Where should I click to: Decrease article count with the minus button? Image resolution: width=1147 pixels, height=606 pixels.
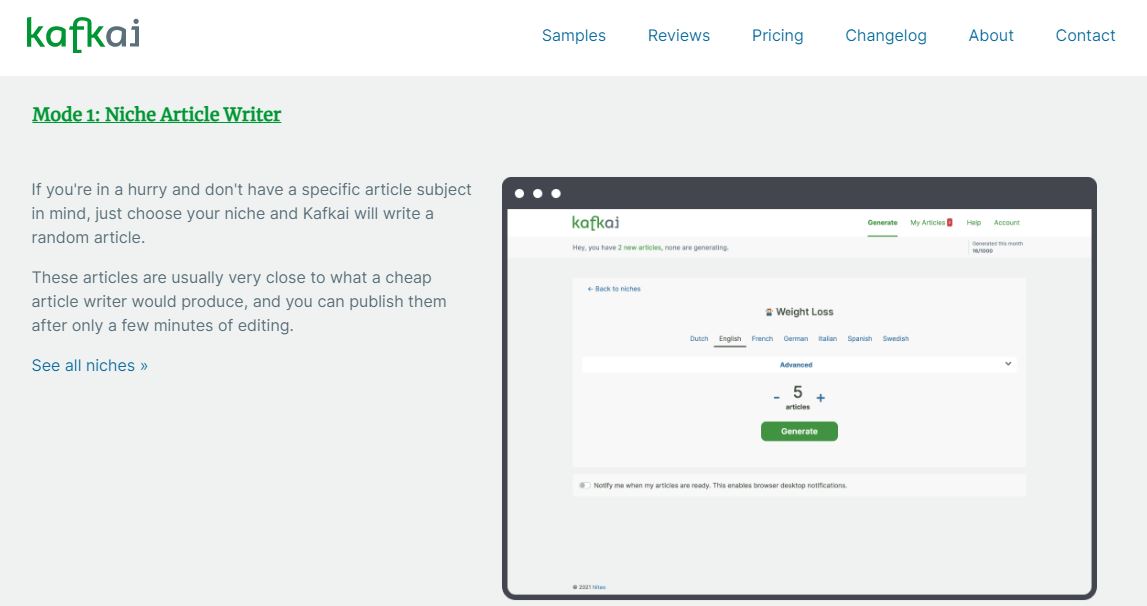[776, 398]
